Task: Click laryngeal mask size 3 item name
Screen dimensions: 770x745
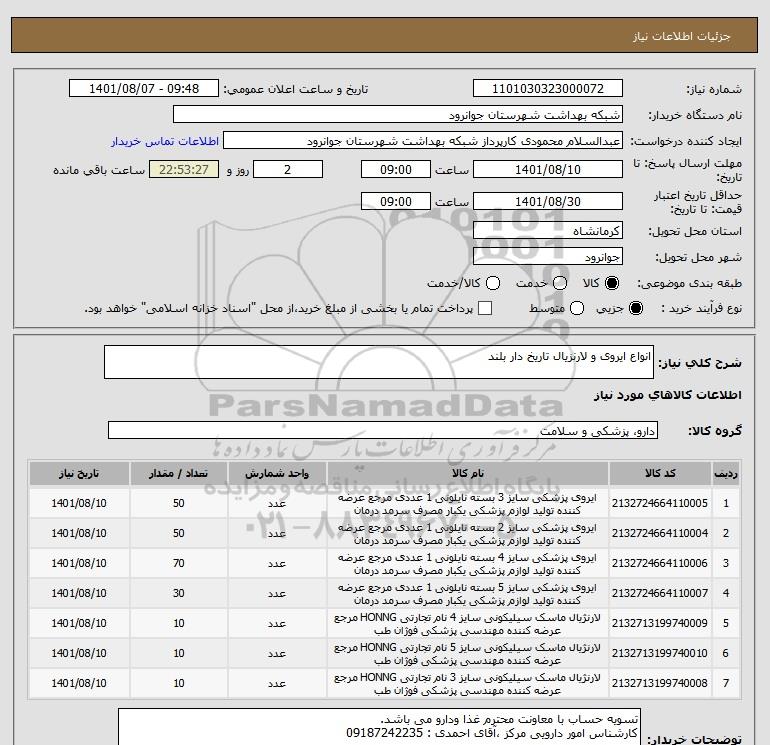Action: click(x=468, y=684)
